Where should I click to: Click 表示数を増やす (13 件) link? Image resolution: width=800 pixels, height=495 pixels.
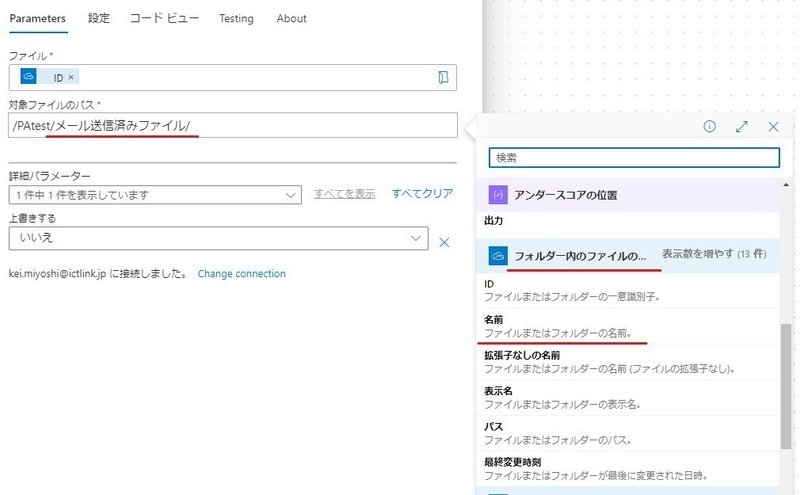714,254
